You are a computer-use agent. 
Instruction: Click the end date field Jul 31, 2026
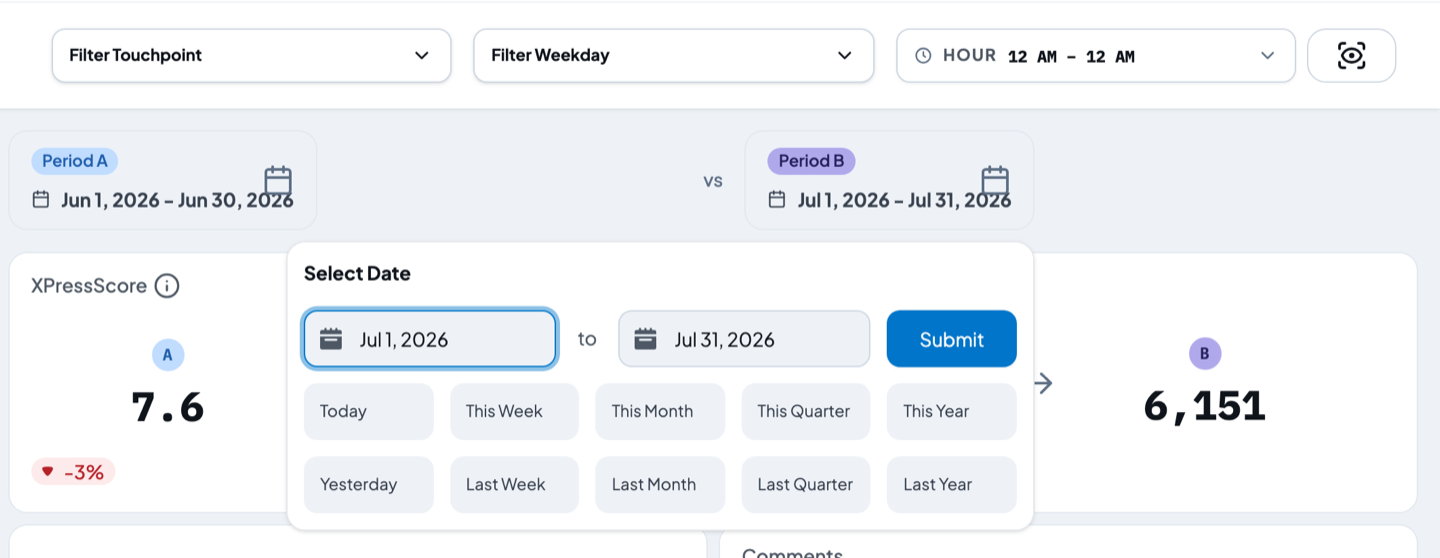coord(744,339)
